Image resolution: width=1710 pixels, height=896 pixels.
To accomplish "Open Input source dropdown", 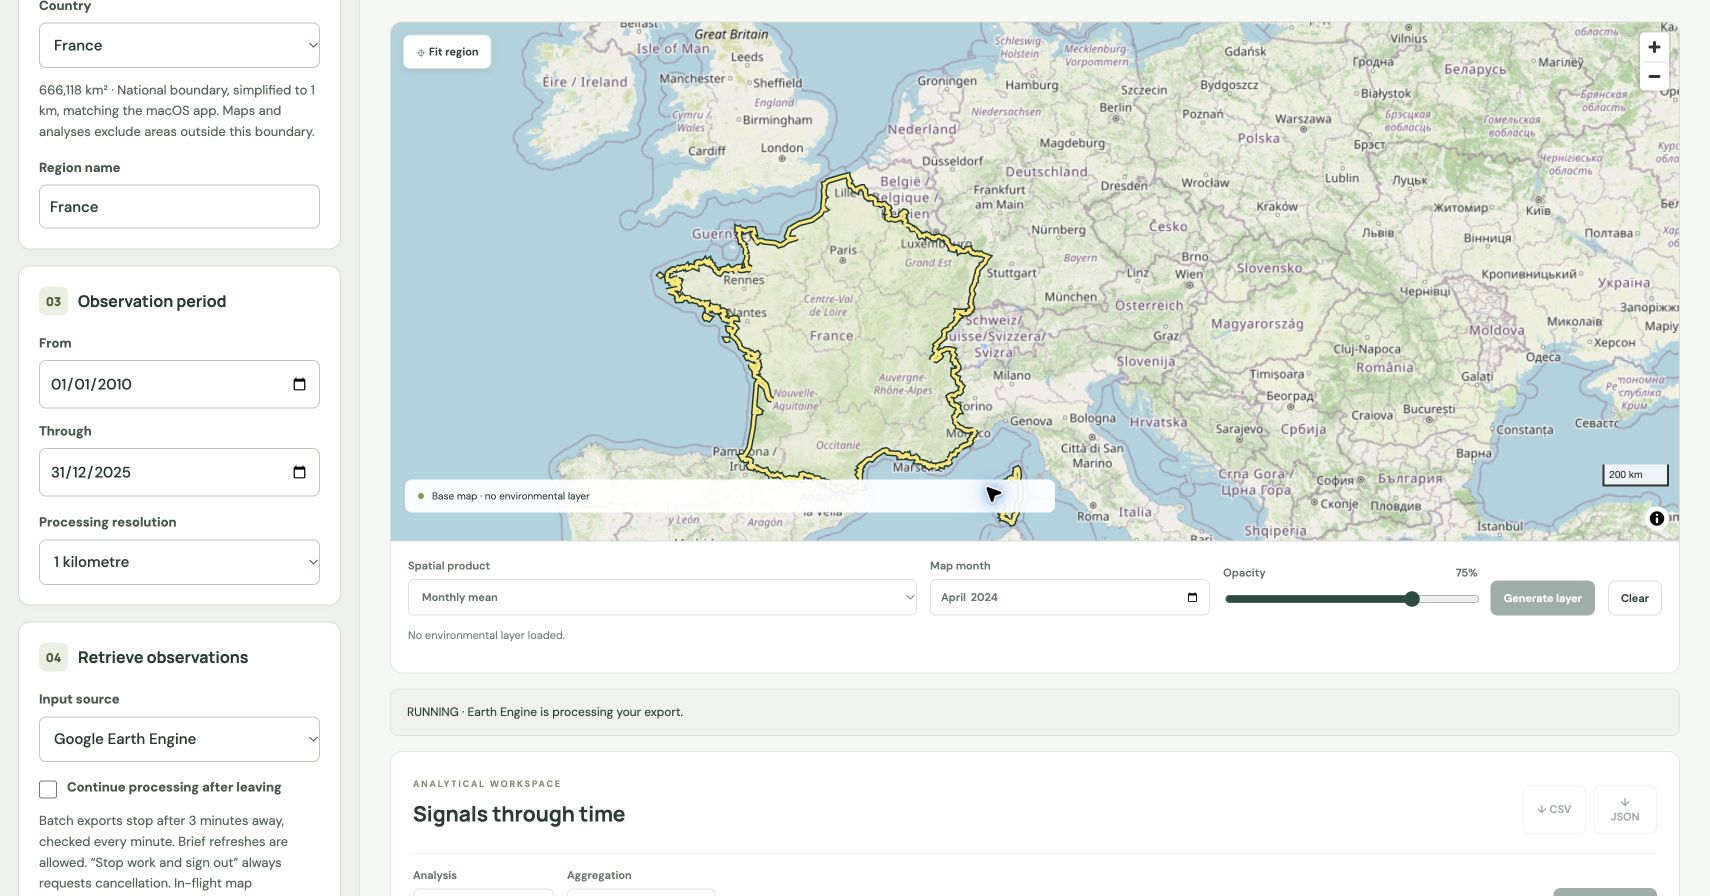I will [179, 739].
